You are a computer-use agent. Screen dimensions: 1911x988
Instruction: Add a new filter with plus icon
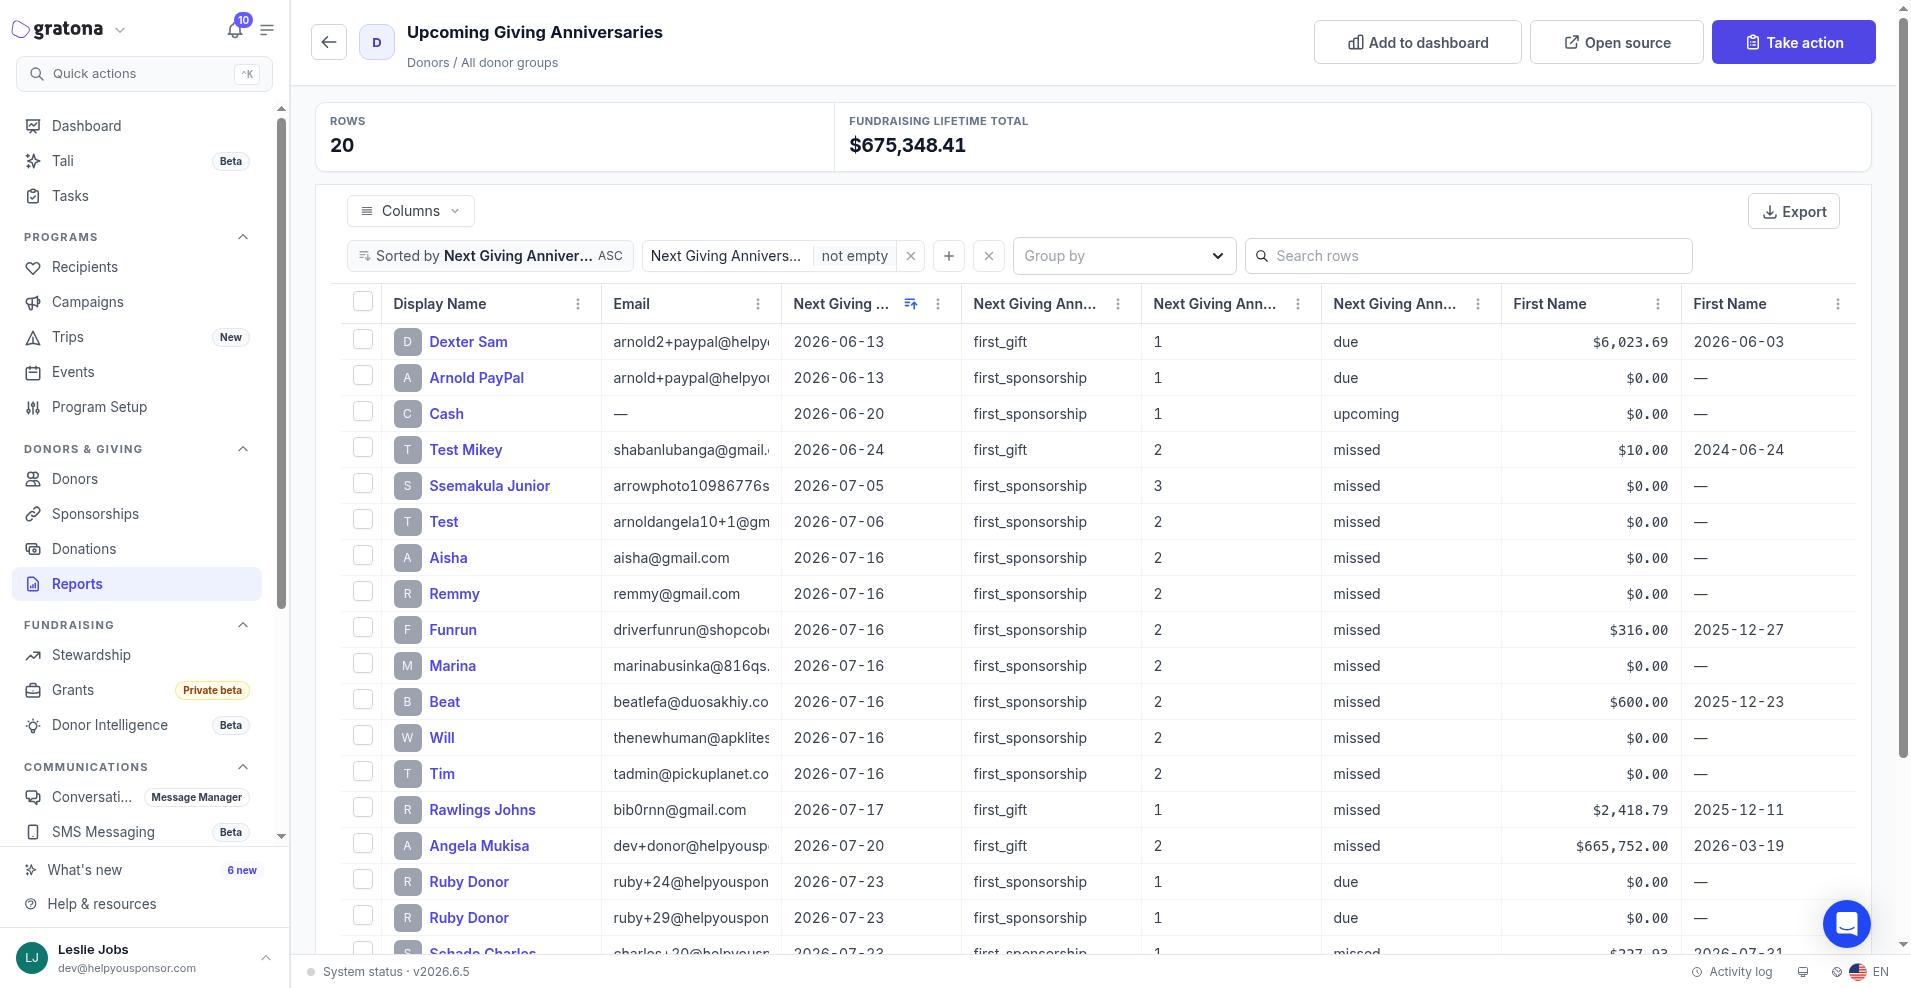949,256
